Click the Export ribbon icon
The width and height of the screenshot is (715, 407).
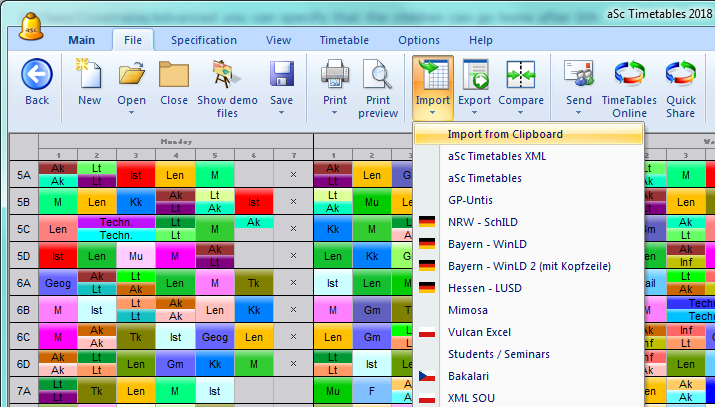[x=475, y=74]
